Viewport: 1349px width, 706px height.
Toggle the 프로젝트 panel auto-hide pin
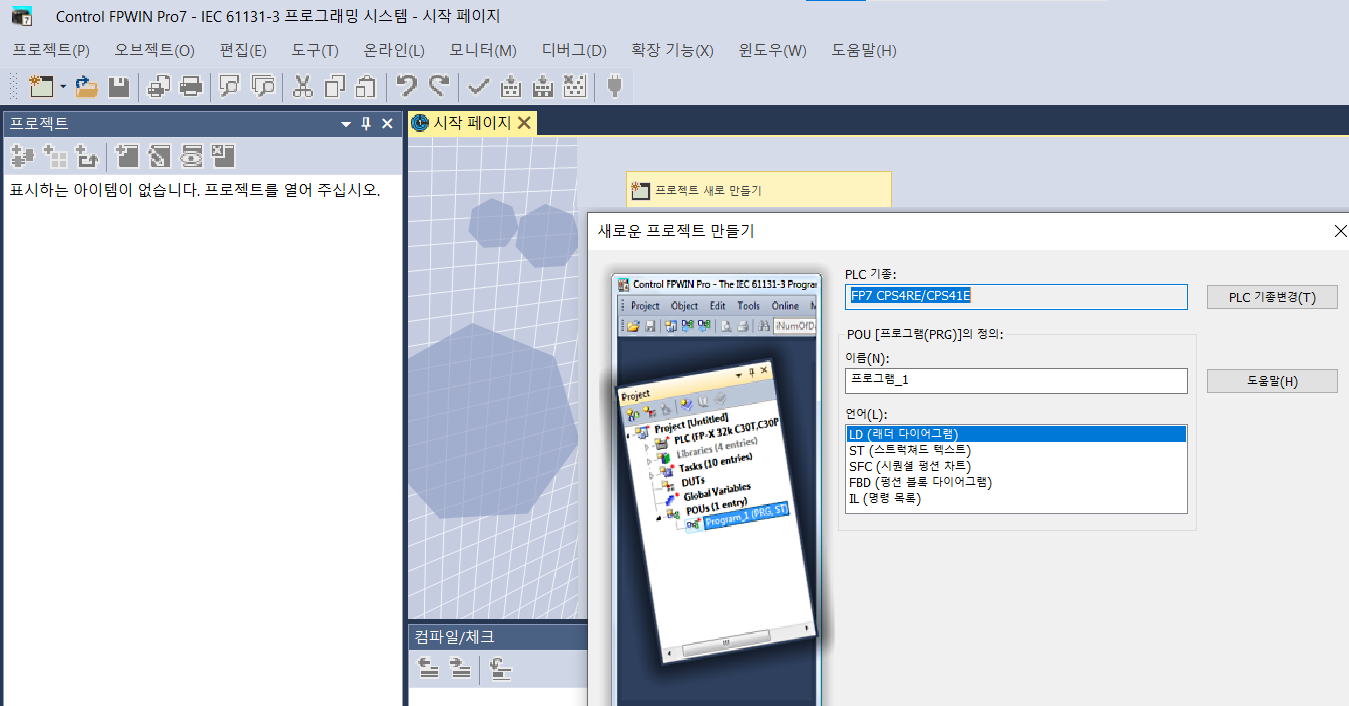click(x=366, y=124)
